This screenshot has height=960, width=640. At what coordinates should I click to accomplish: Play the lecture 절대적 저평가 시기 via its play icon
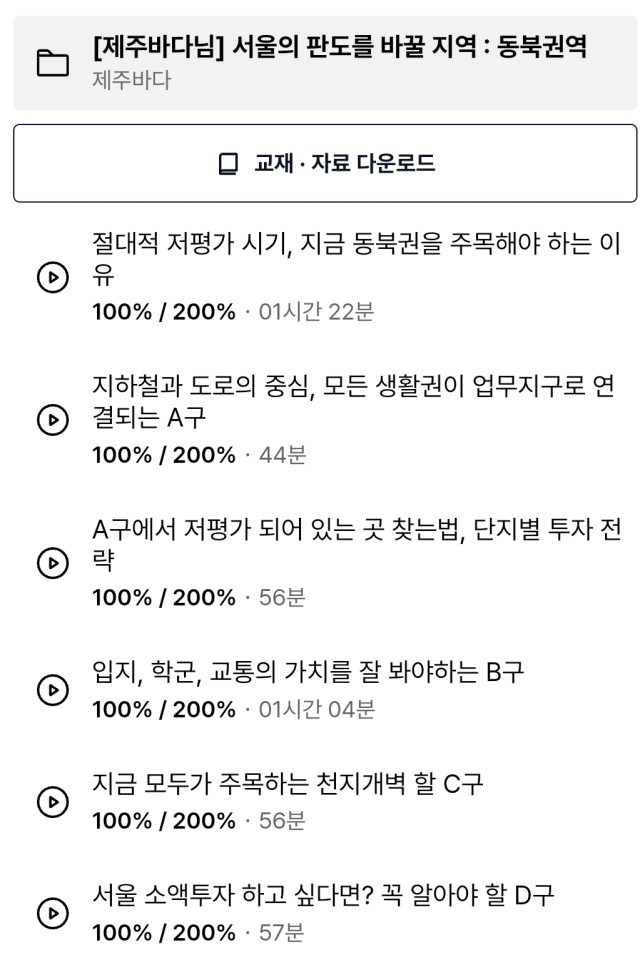coord(53,277)
